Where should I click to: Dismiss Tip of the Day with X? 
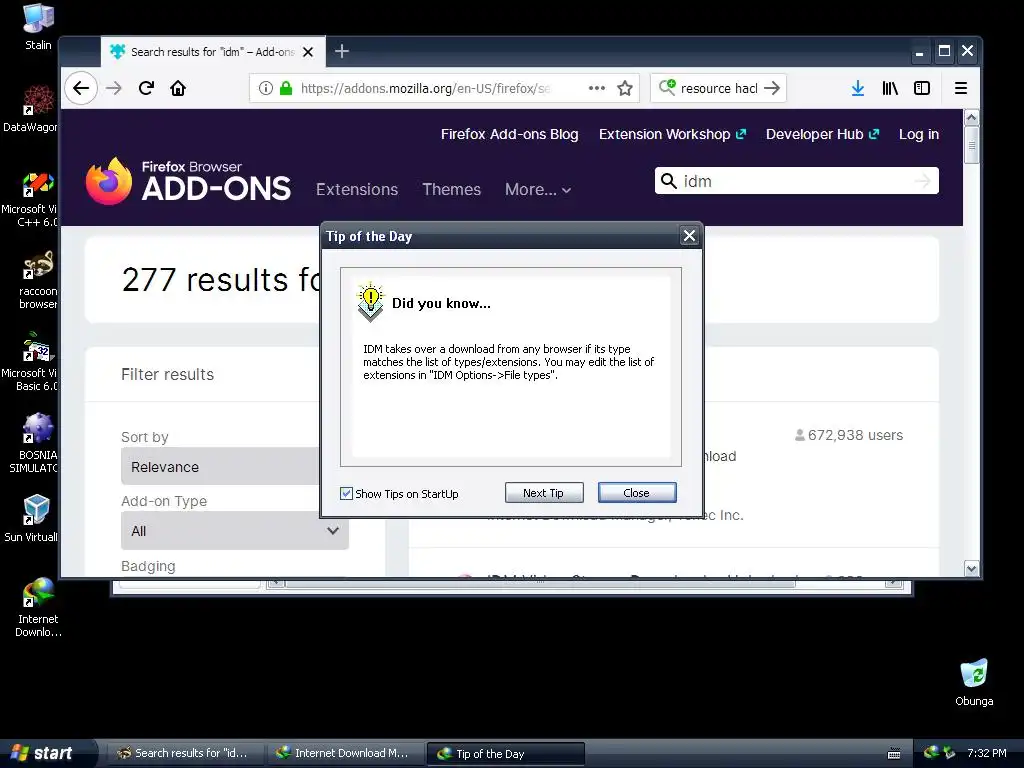689,236
